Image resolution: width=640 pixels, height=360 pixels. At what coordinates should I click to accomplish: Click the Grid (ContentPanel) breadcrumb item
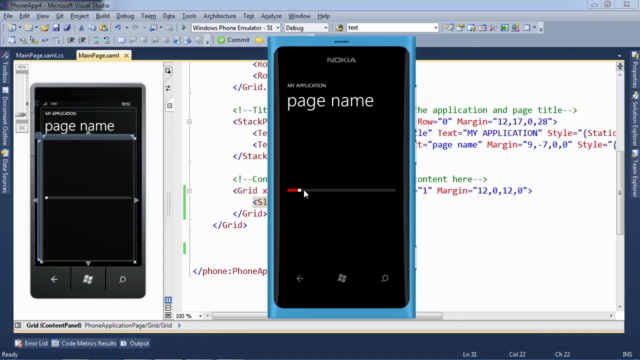coord(54,325)
